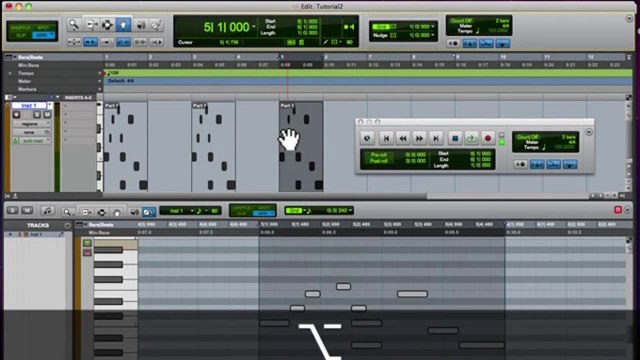Open main counter timescale dropdown arrow
Screen dimensions: 640x360
coord(254,27)
